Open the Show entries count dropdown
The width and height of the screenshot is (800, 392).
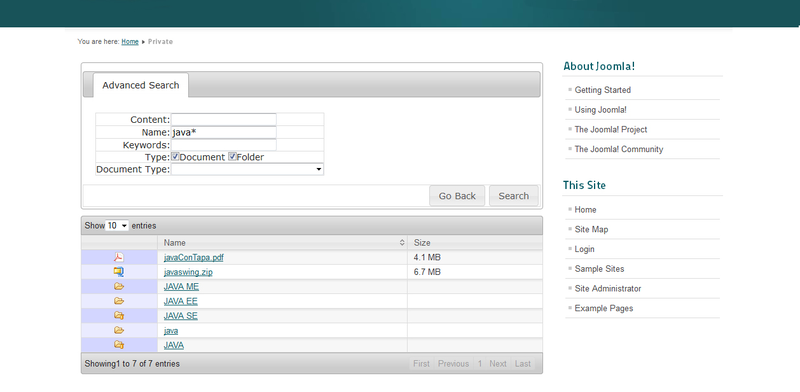click(117, 226)
